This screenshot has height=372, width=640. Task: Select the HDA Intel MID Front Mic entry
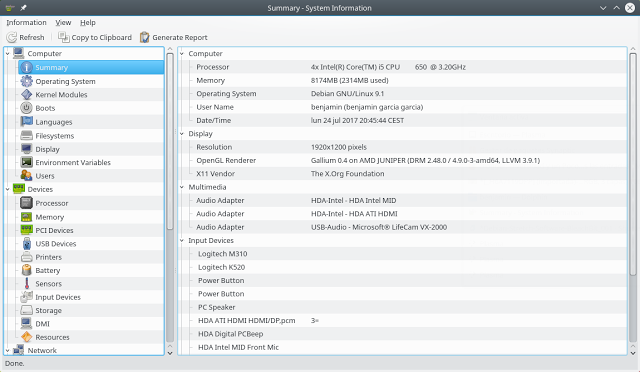[x=402, y=347]
